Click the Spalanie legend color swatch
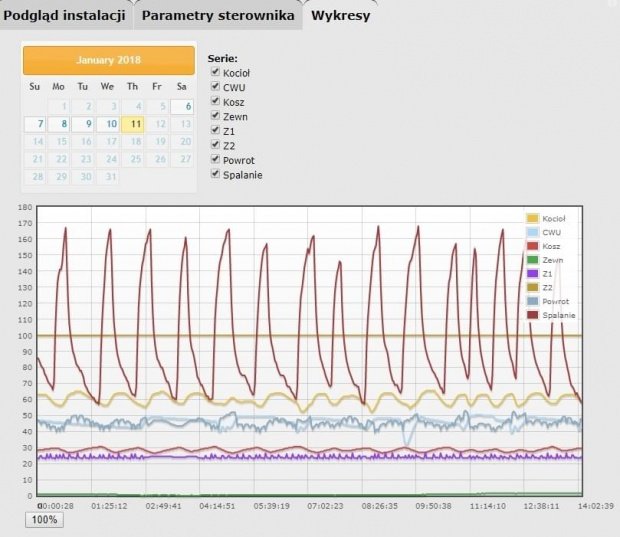620x537 pixels. (x=532, y=315)
